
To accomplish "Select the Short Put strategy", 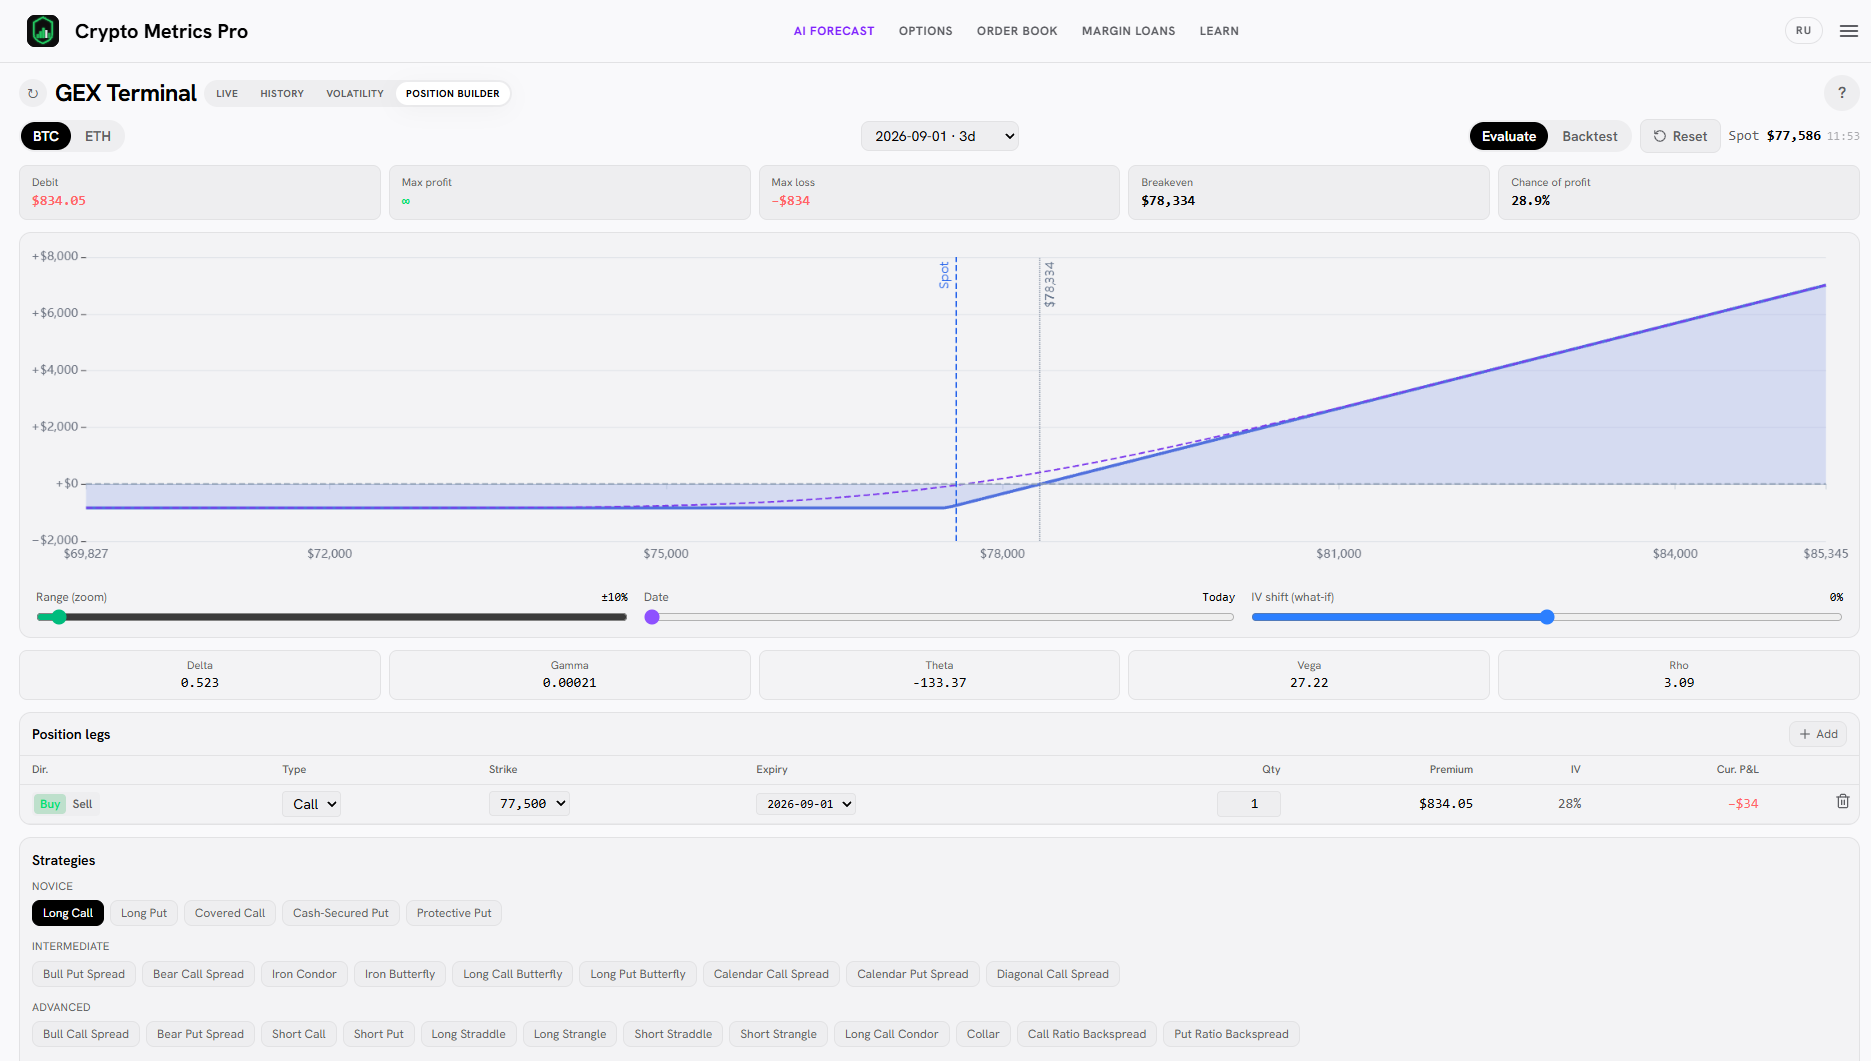I will [x=379, y=1034].
